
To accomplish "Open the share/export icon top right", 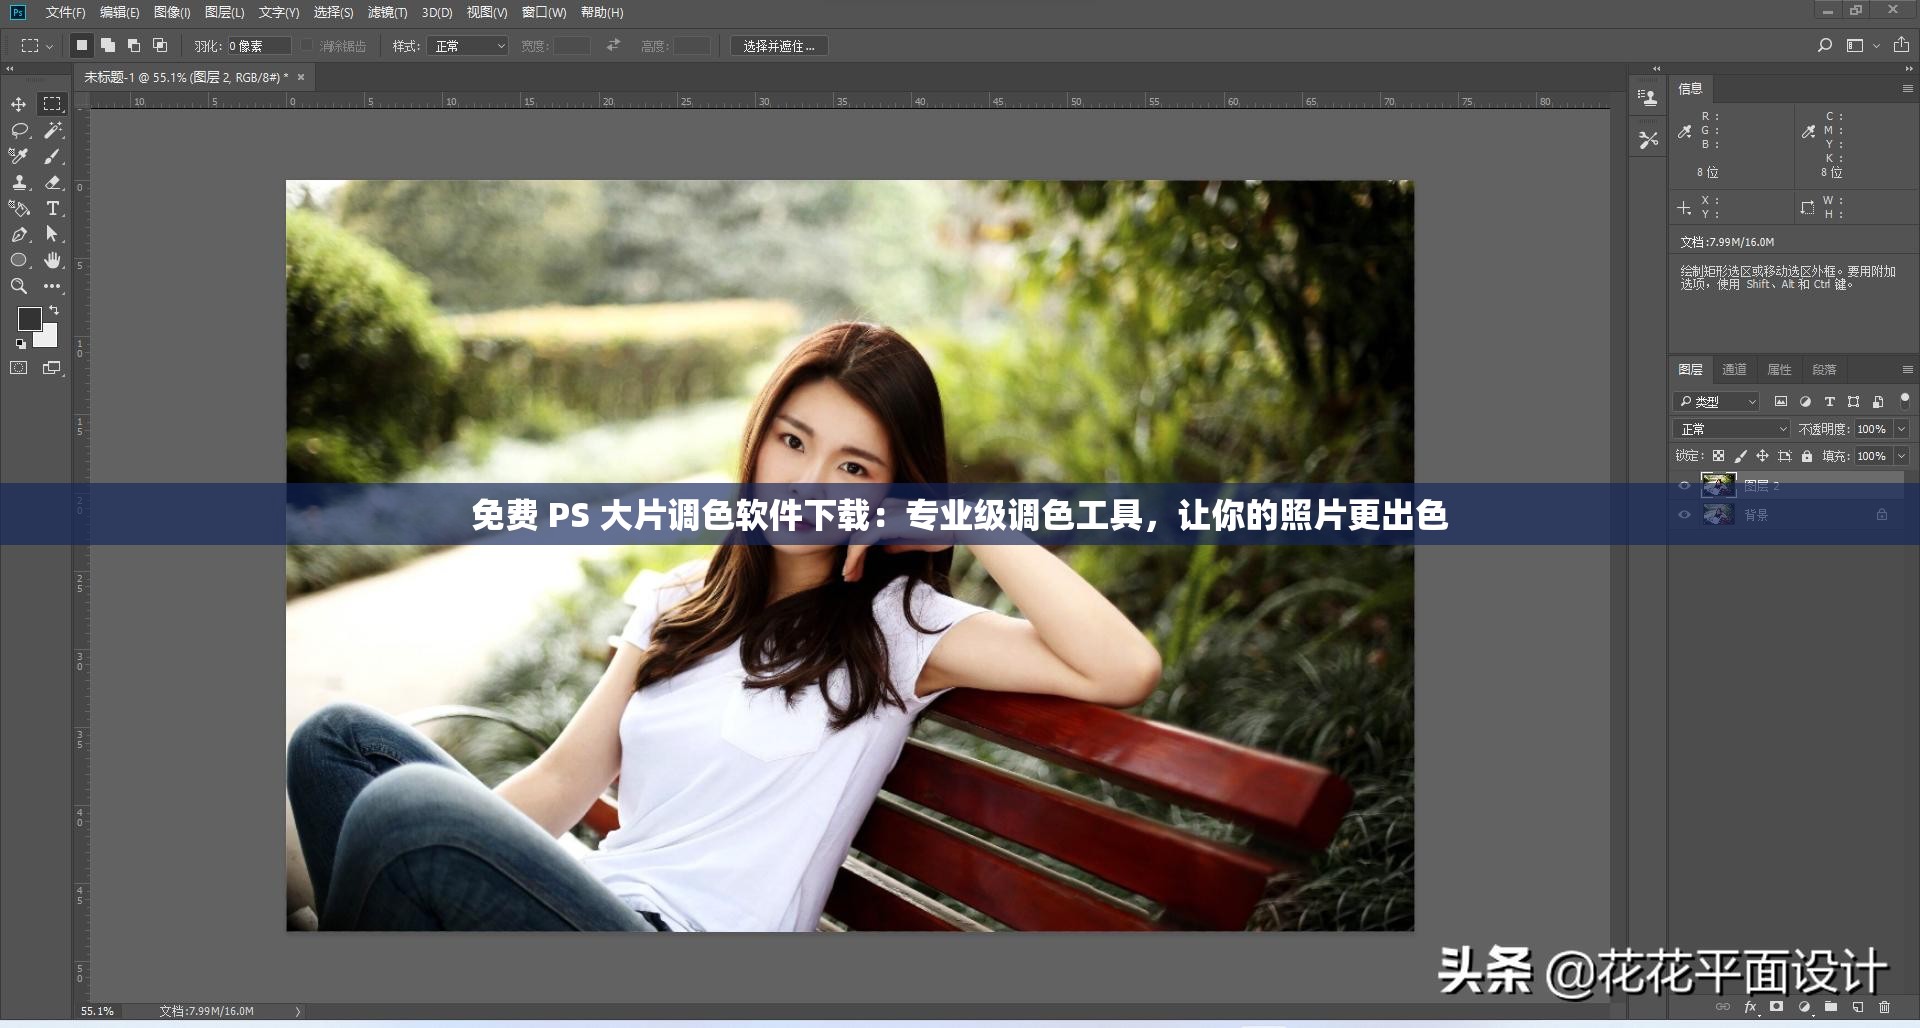I will (1901, 45).
